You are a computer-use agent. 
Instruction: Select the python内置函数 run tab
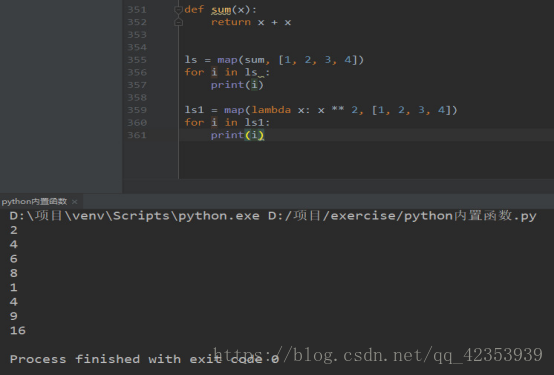(34, 201)
